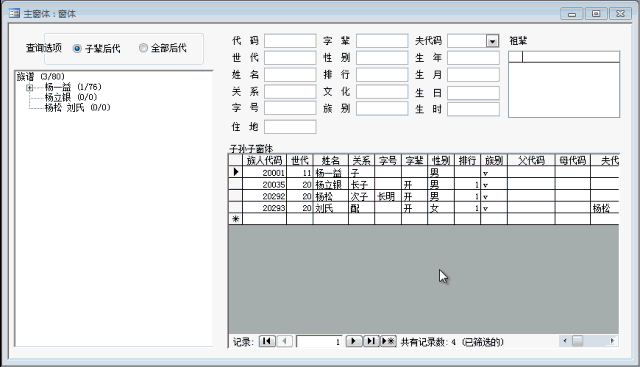The height and width of the screenshot is (367, 640).
Task: Slide the horizontal scrollbar thumb in subform
Action: [578, 341]
